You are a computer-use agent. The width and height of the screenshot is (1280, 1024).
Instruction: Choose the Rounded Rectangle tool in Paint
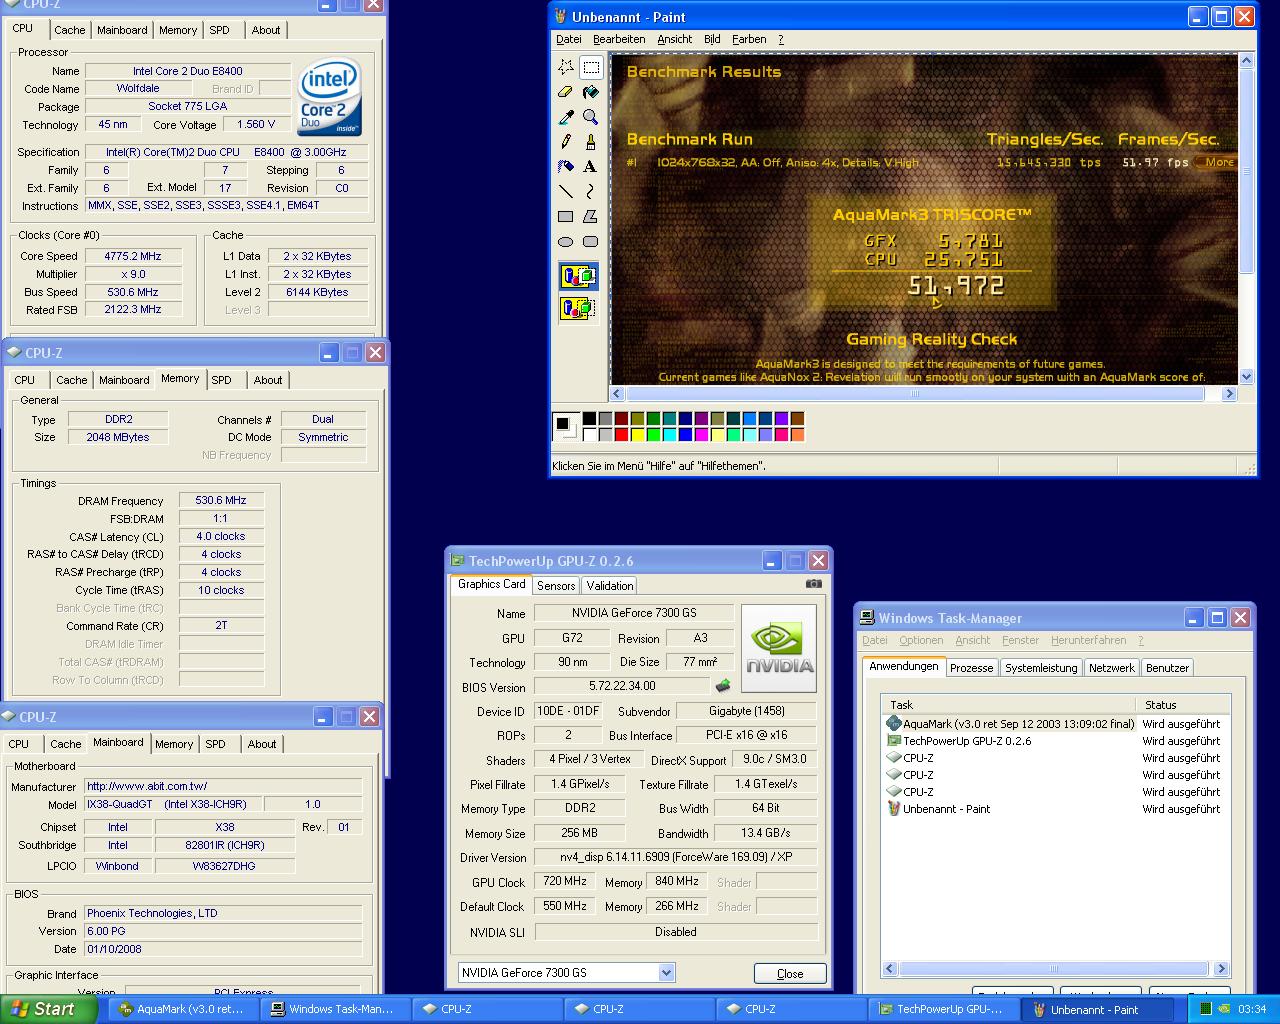[x=591, y=241]
